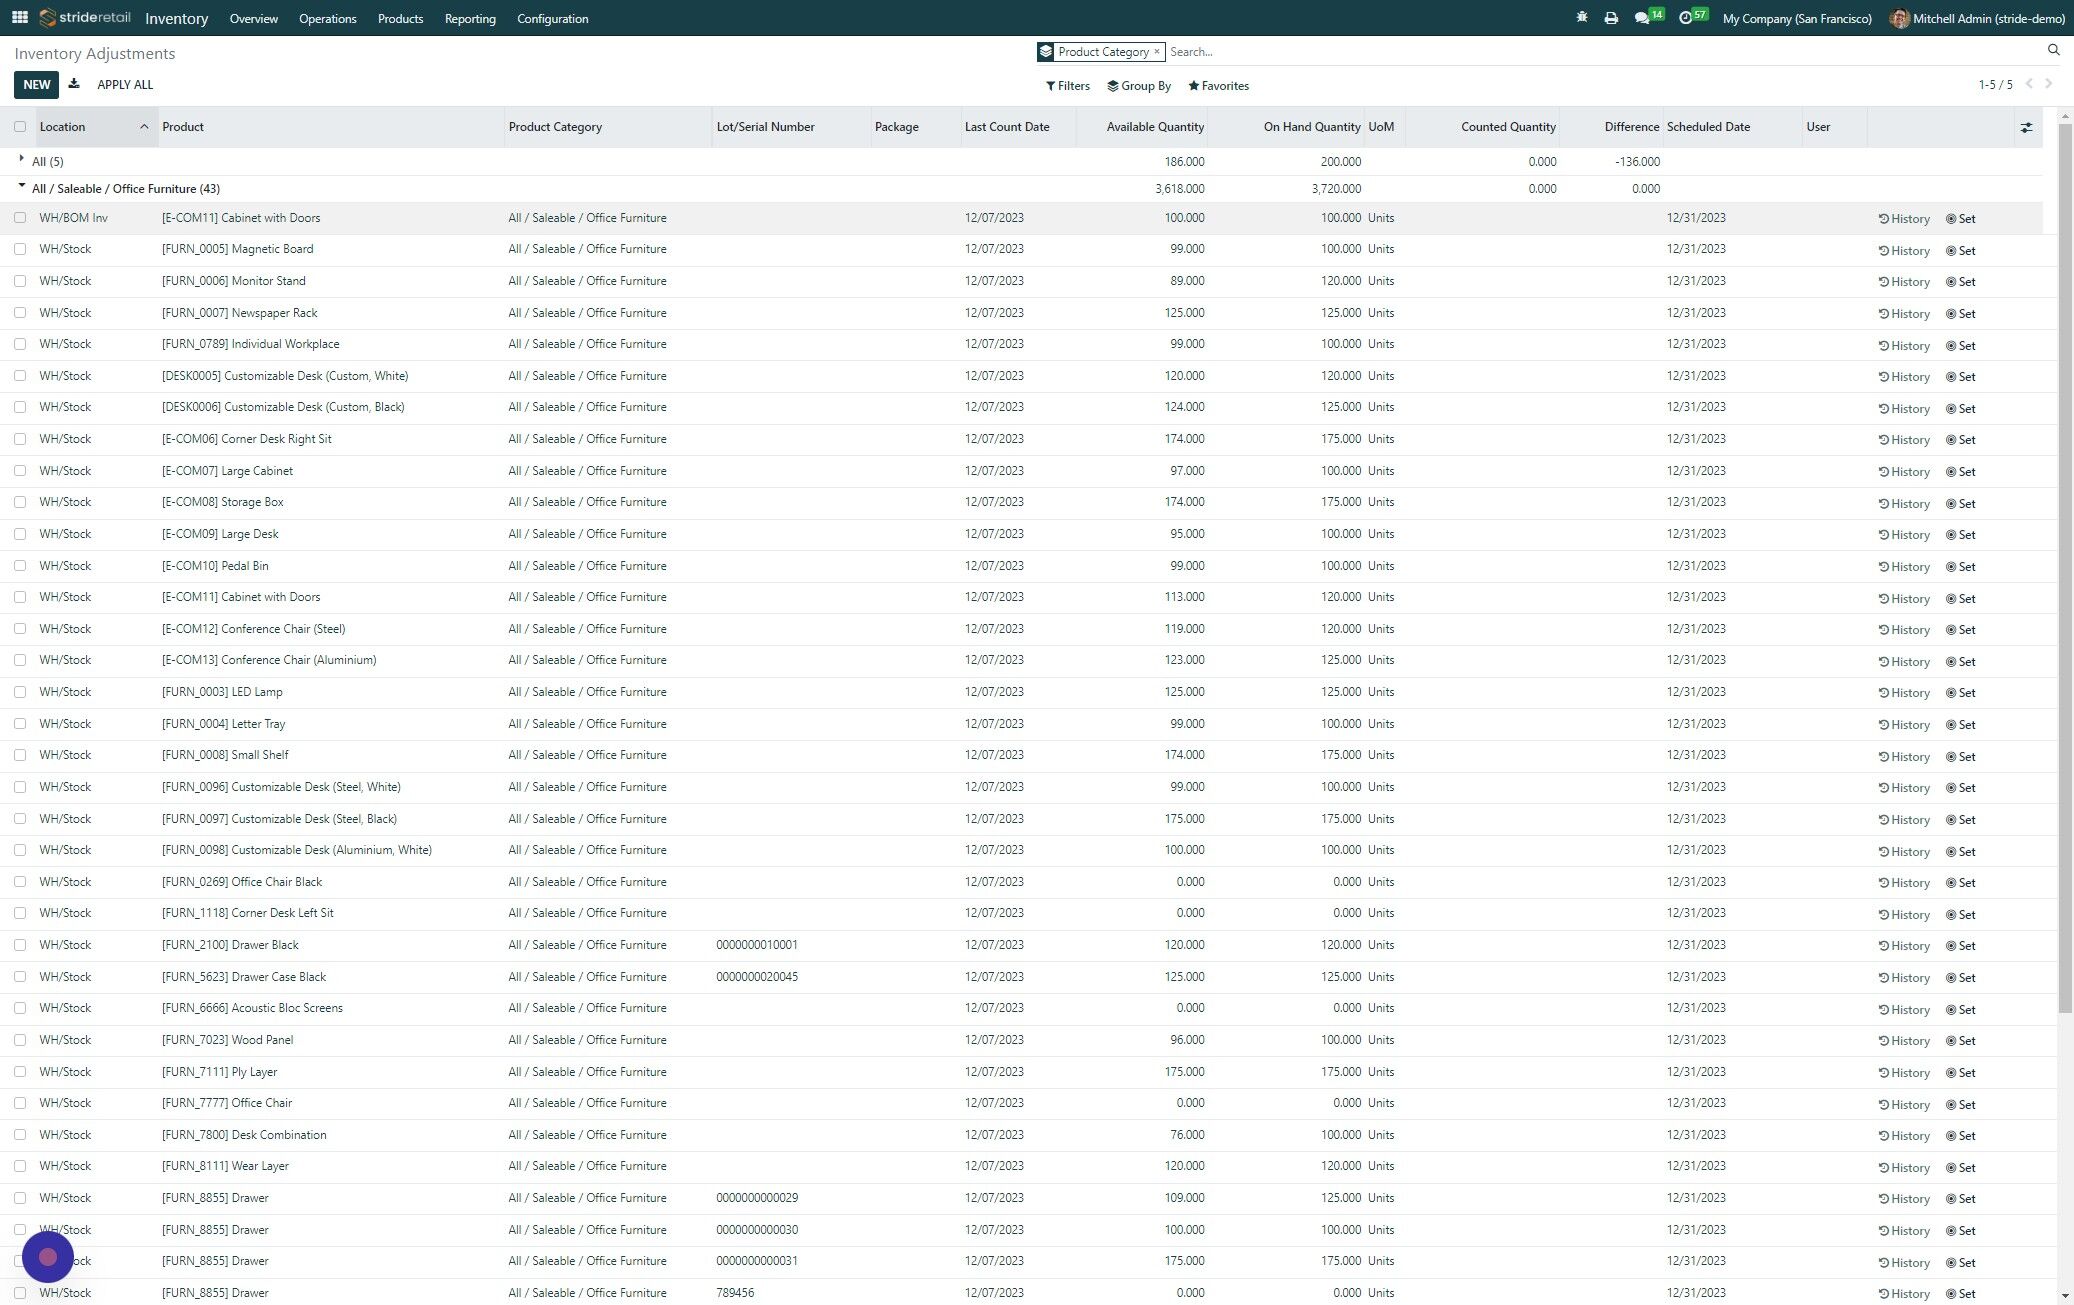Image resolution: width=2074 pixels, height=1305 pixels.
Task: Open the optional columns adjust icon
Action: click(2026, 128)
